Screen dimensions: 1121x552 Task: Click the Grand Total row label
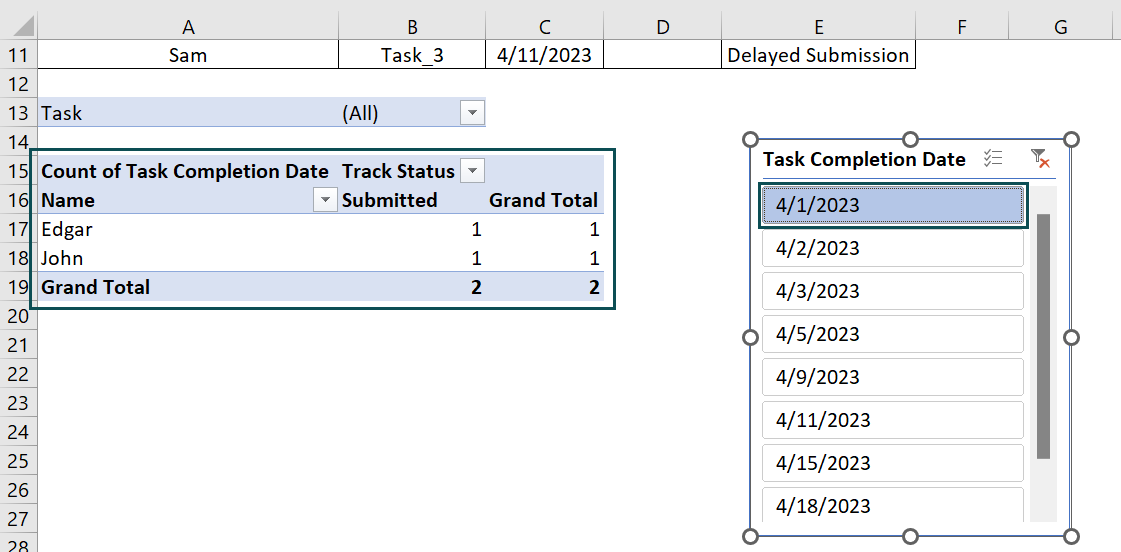188,287
